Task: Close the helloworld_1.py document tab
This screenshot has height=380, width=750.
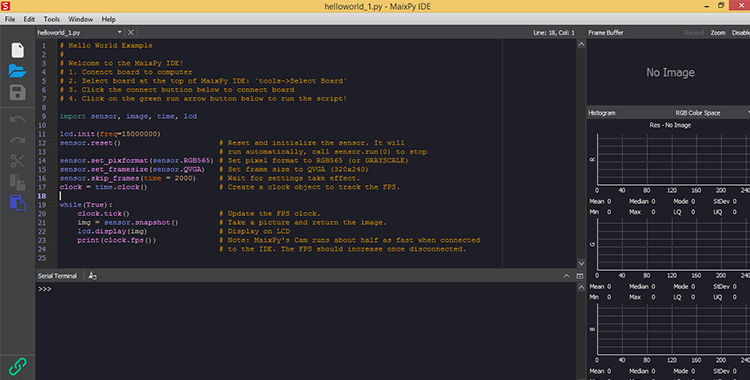Action: point(131,32)
